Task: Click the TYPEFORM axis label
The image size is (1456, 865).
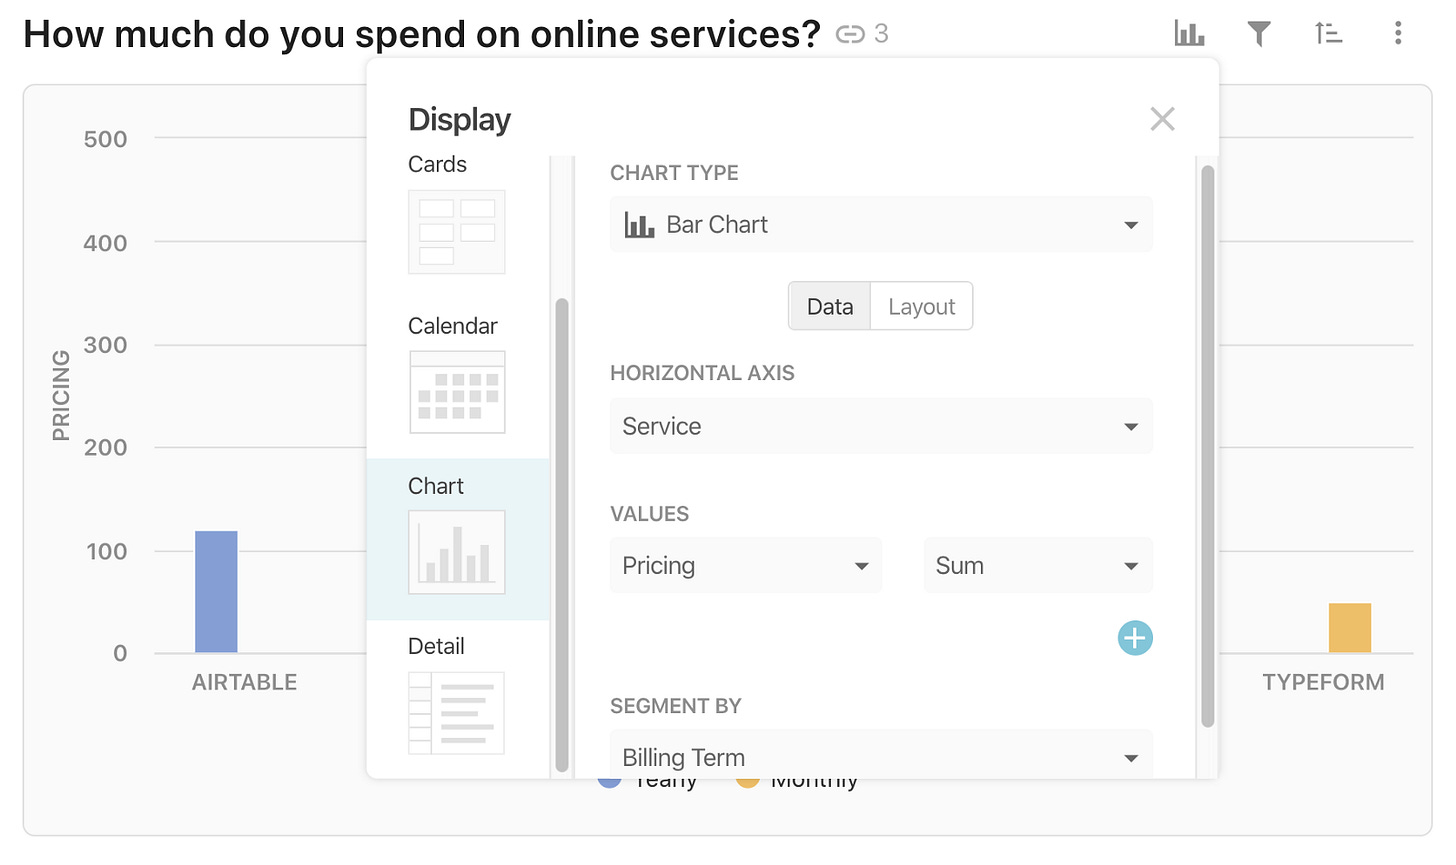Action: pyautogui.click(x=1323, y=682)
